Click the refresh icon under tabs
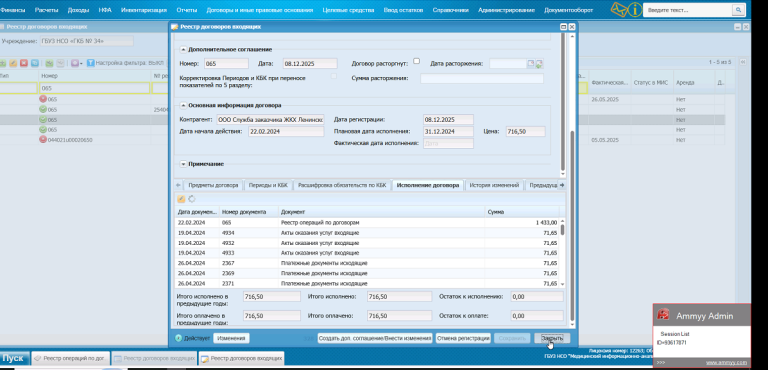This screenshot has width=768, height=370. coord(192,199)
